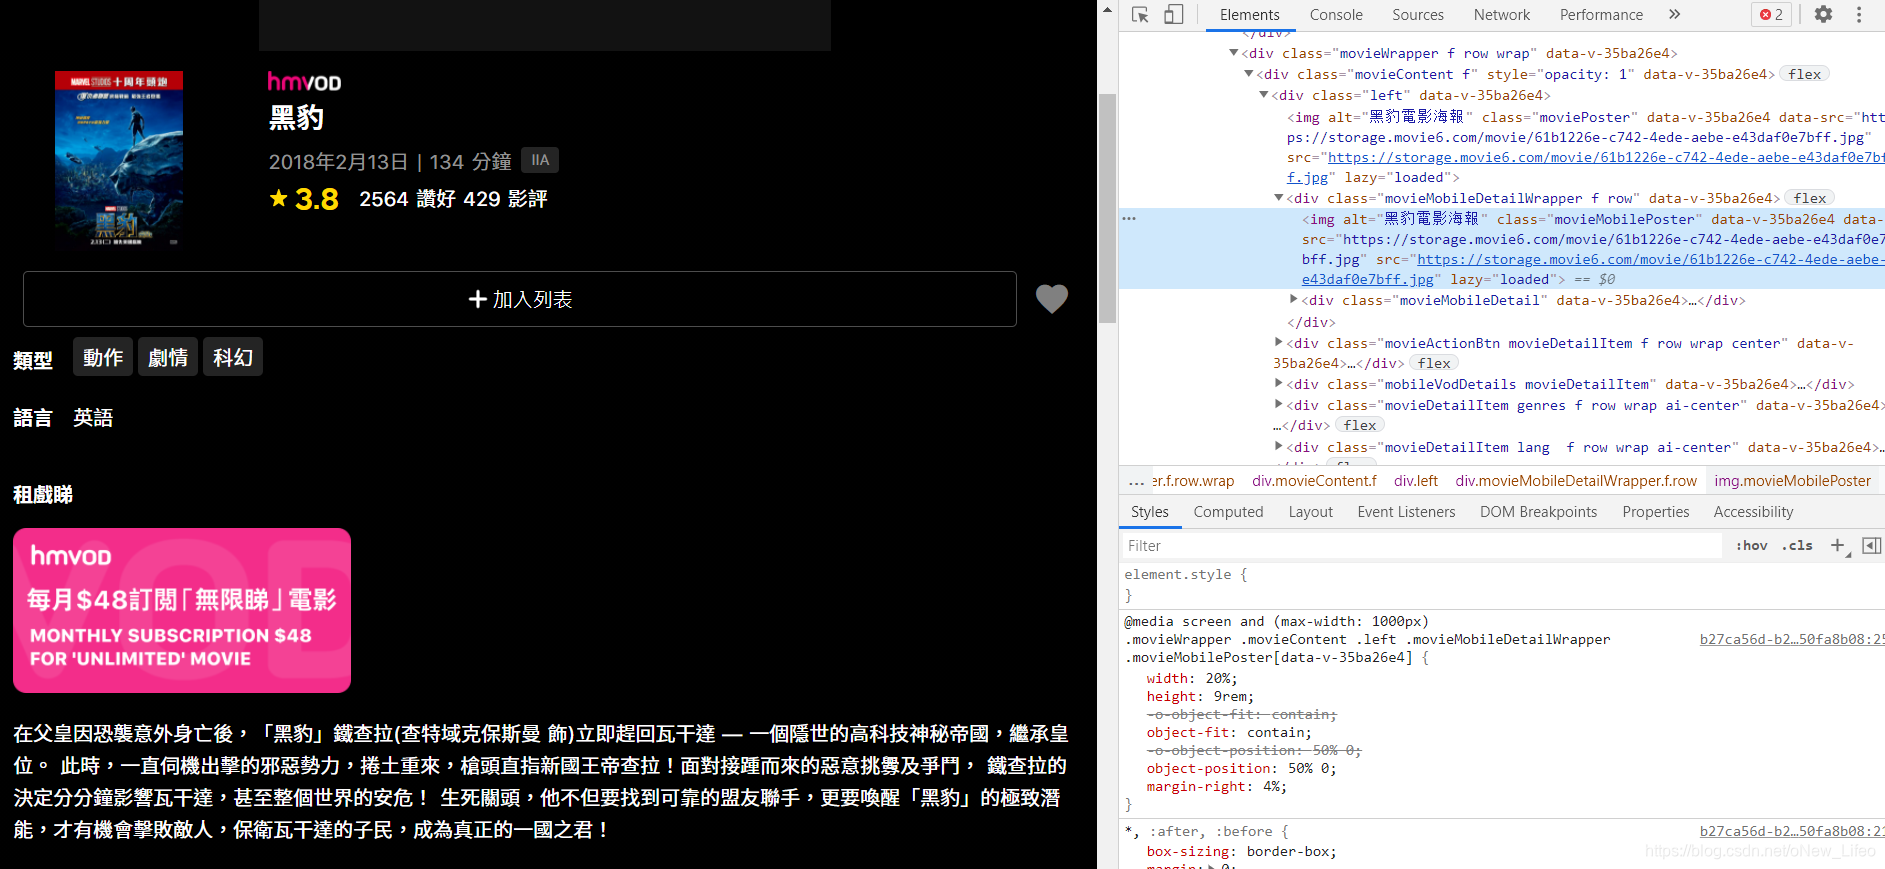Collapse the movieWrapper div node

1234,53
